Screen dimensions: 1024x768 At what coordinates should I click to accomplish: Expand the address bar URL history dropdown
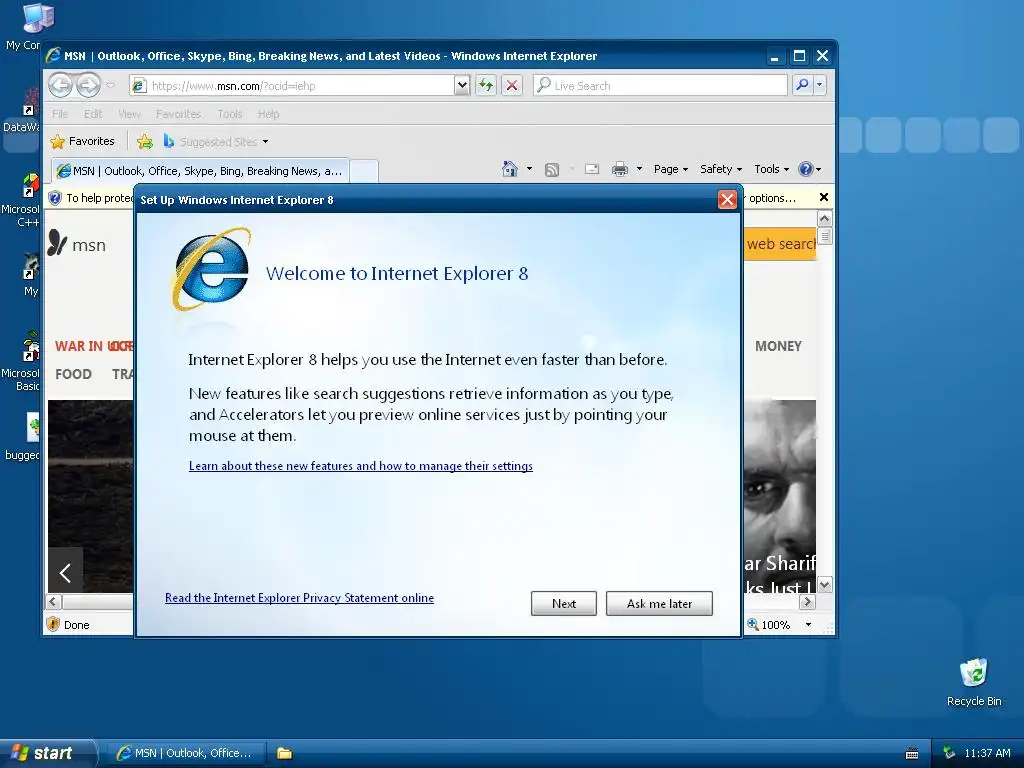[x=462, y=86]
